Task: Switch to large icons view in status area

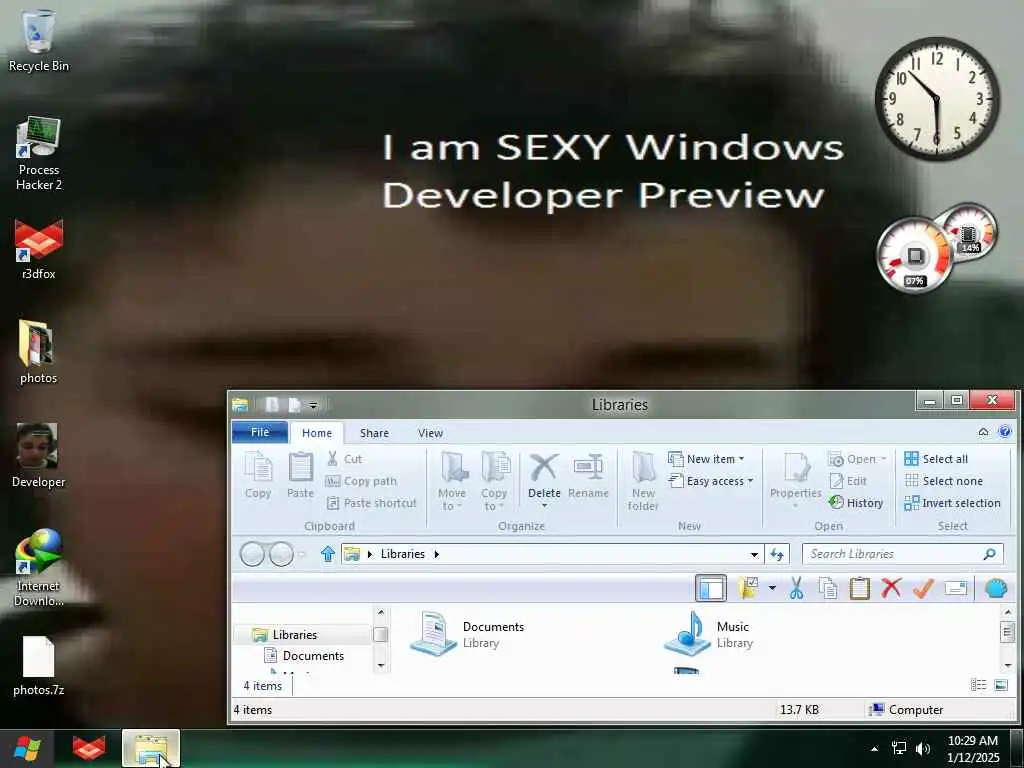Action: point(1001,684)
